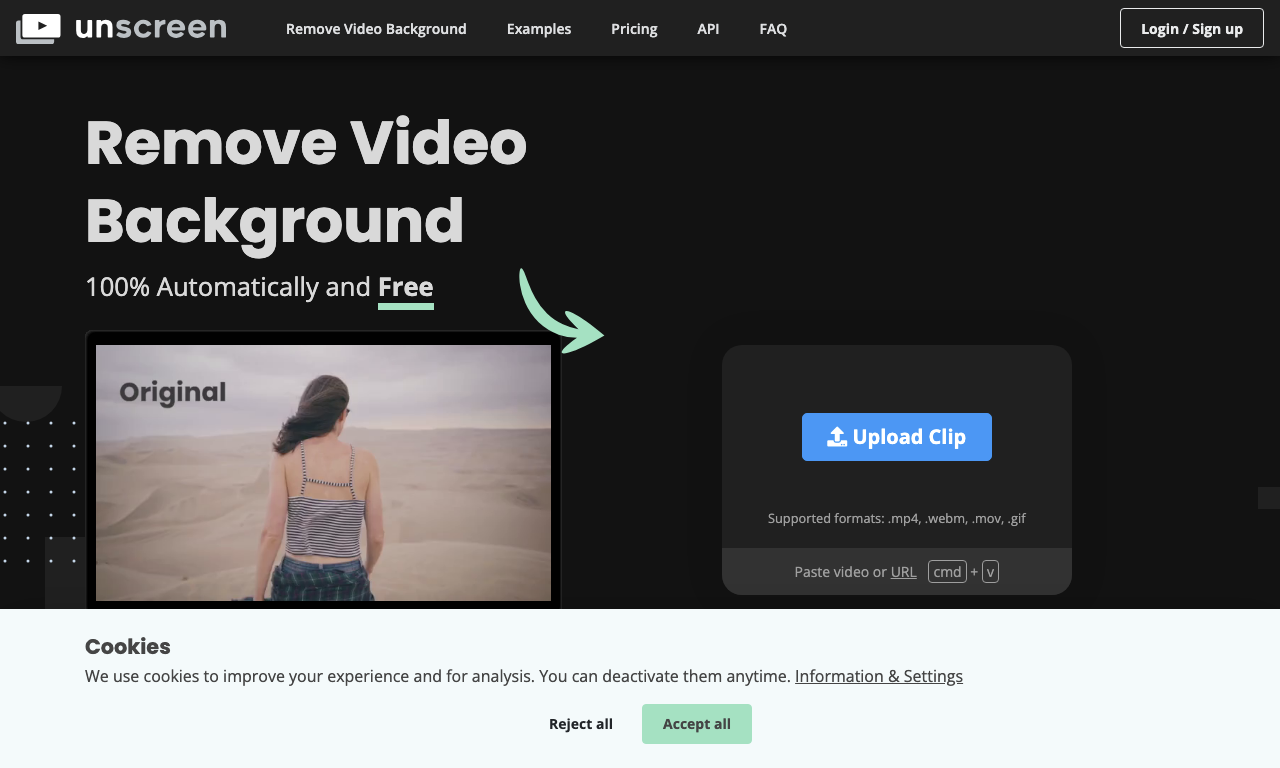The width and height of the screenshot is (1280, 768).
Task: Click the URL link to paste video
Action: [903, 572]
